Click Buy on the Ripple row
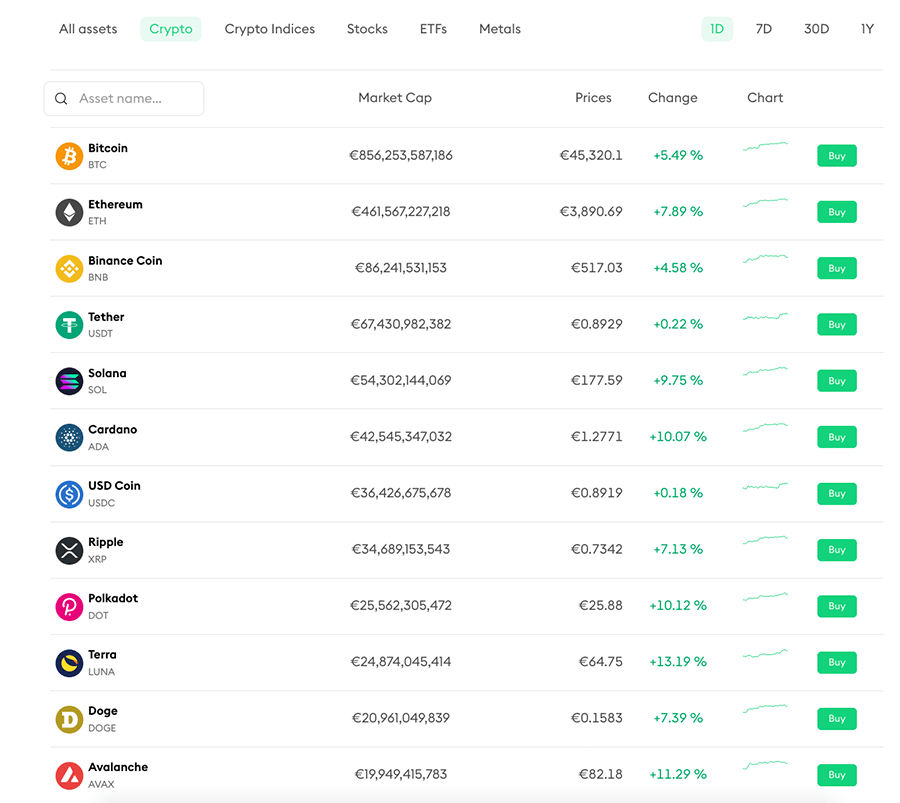The image size is (900, 803). pos(837,550)
